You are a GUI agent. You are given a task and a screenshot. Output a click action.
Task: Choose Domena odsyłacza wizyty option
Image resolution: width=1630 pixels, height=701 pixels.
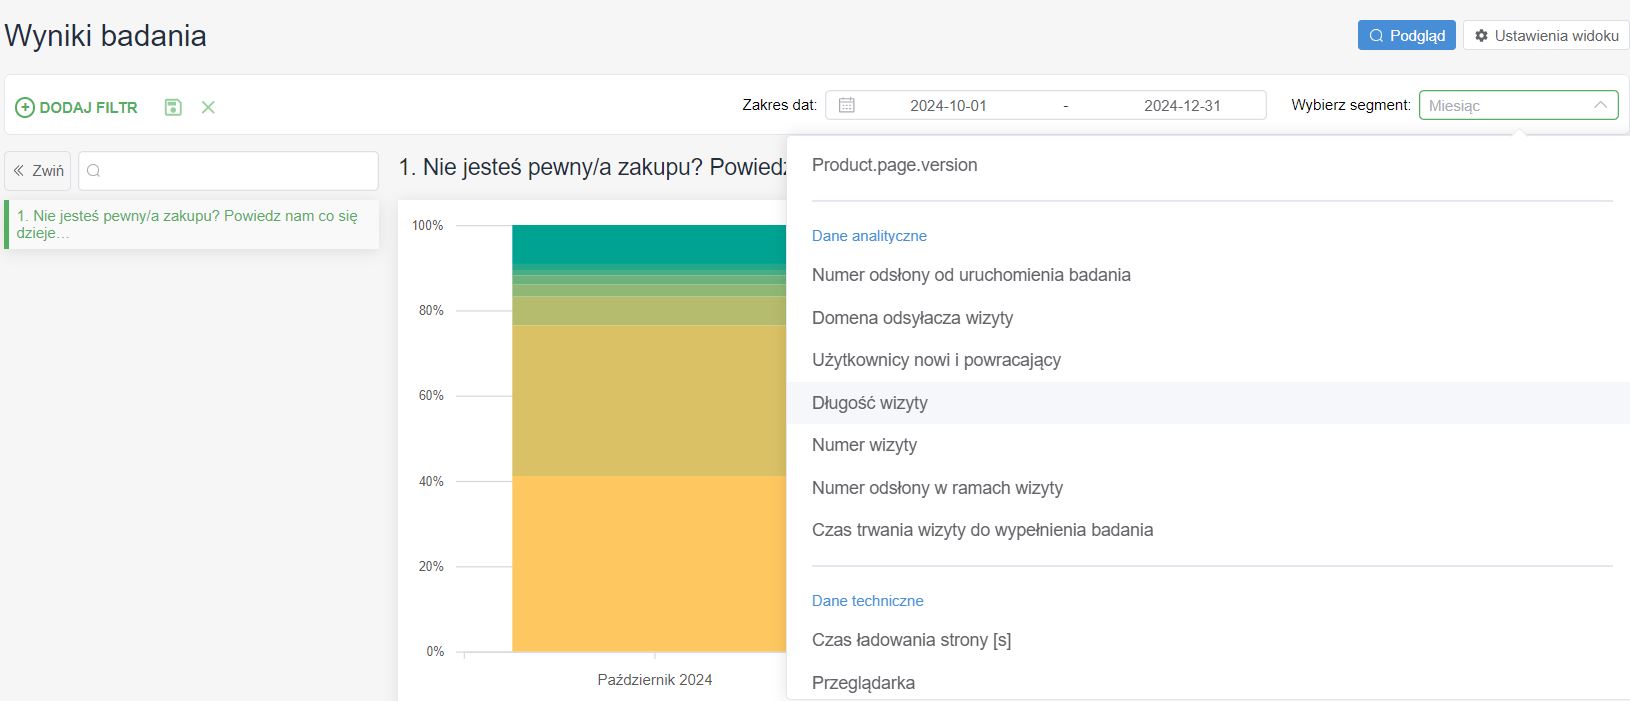click(1208, 318)
